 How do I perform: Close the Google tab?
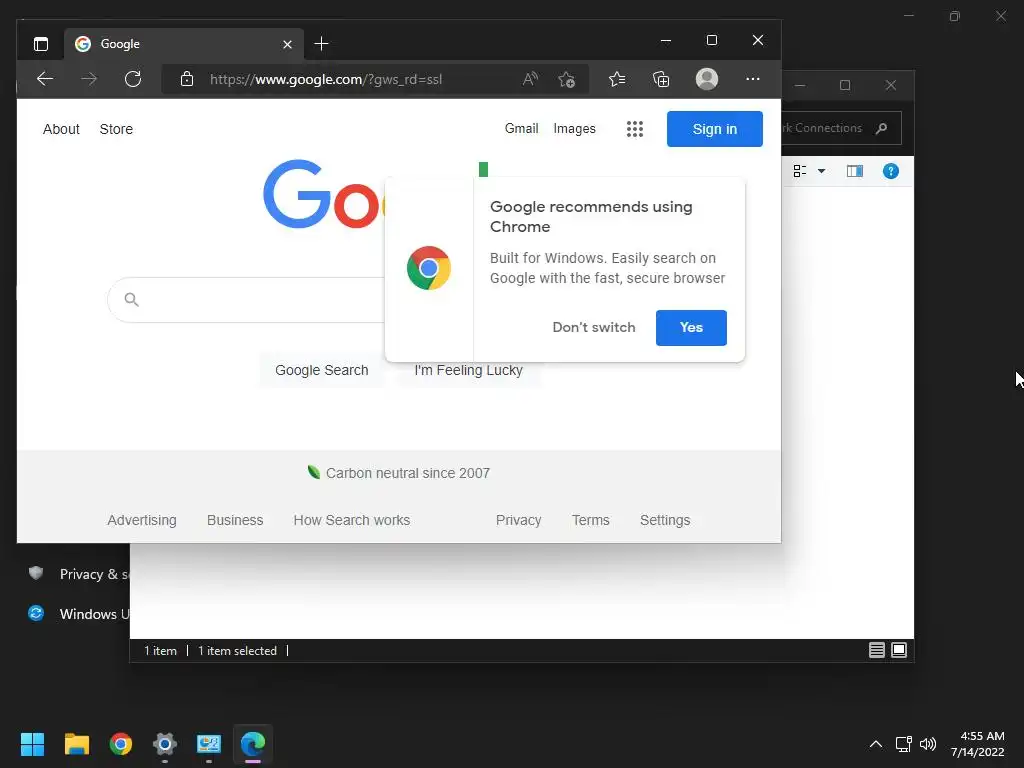(287, 44)
